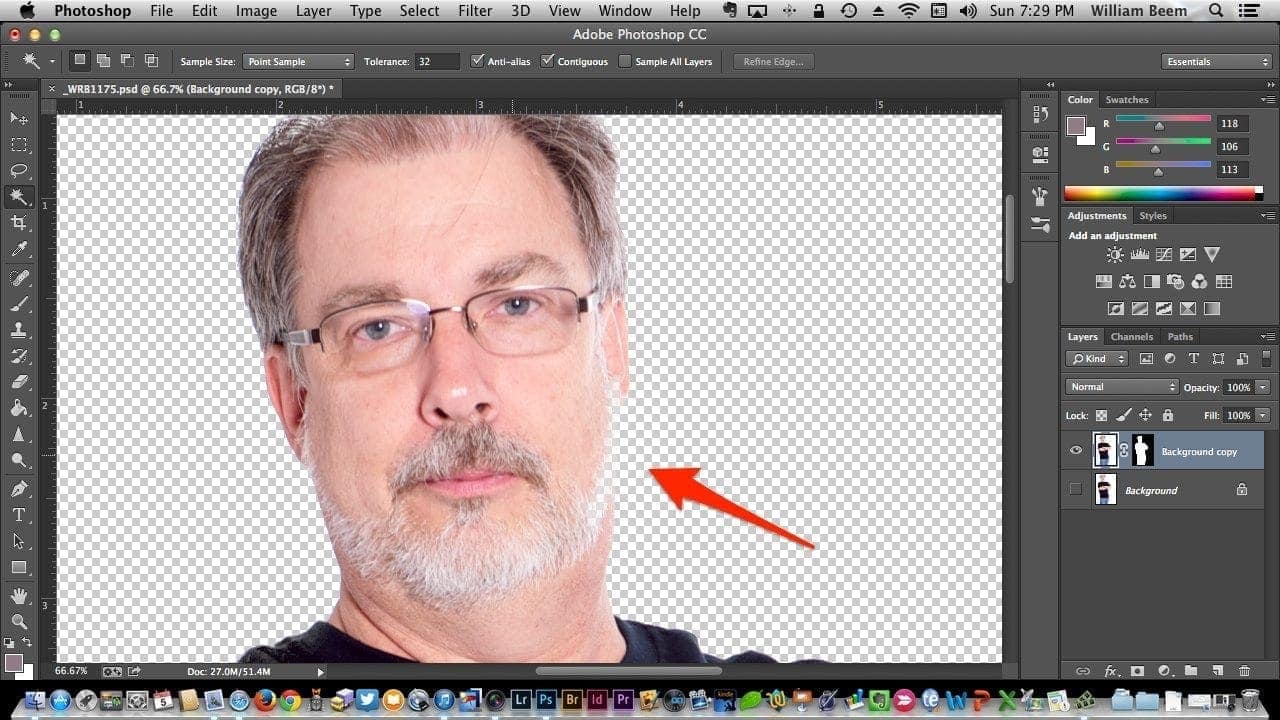The width and height of the screenshot is (1280, 720).
Task: Click the Wi-Fi icon in menu bar
Action: 909,11
